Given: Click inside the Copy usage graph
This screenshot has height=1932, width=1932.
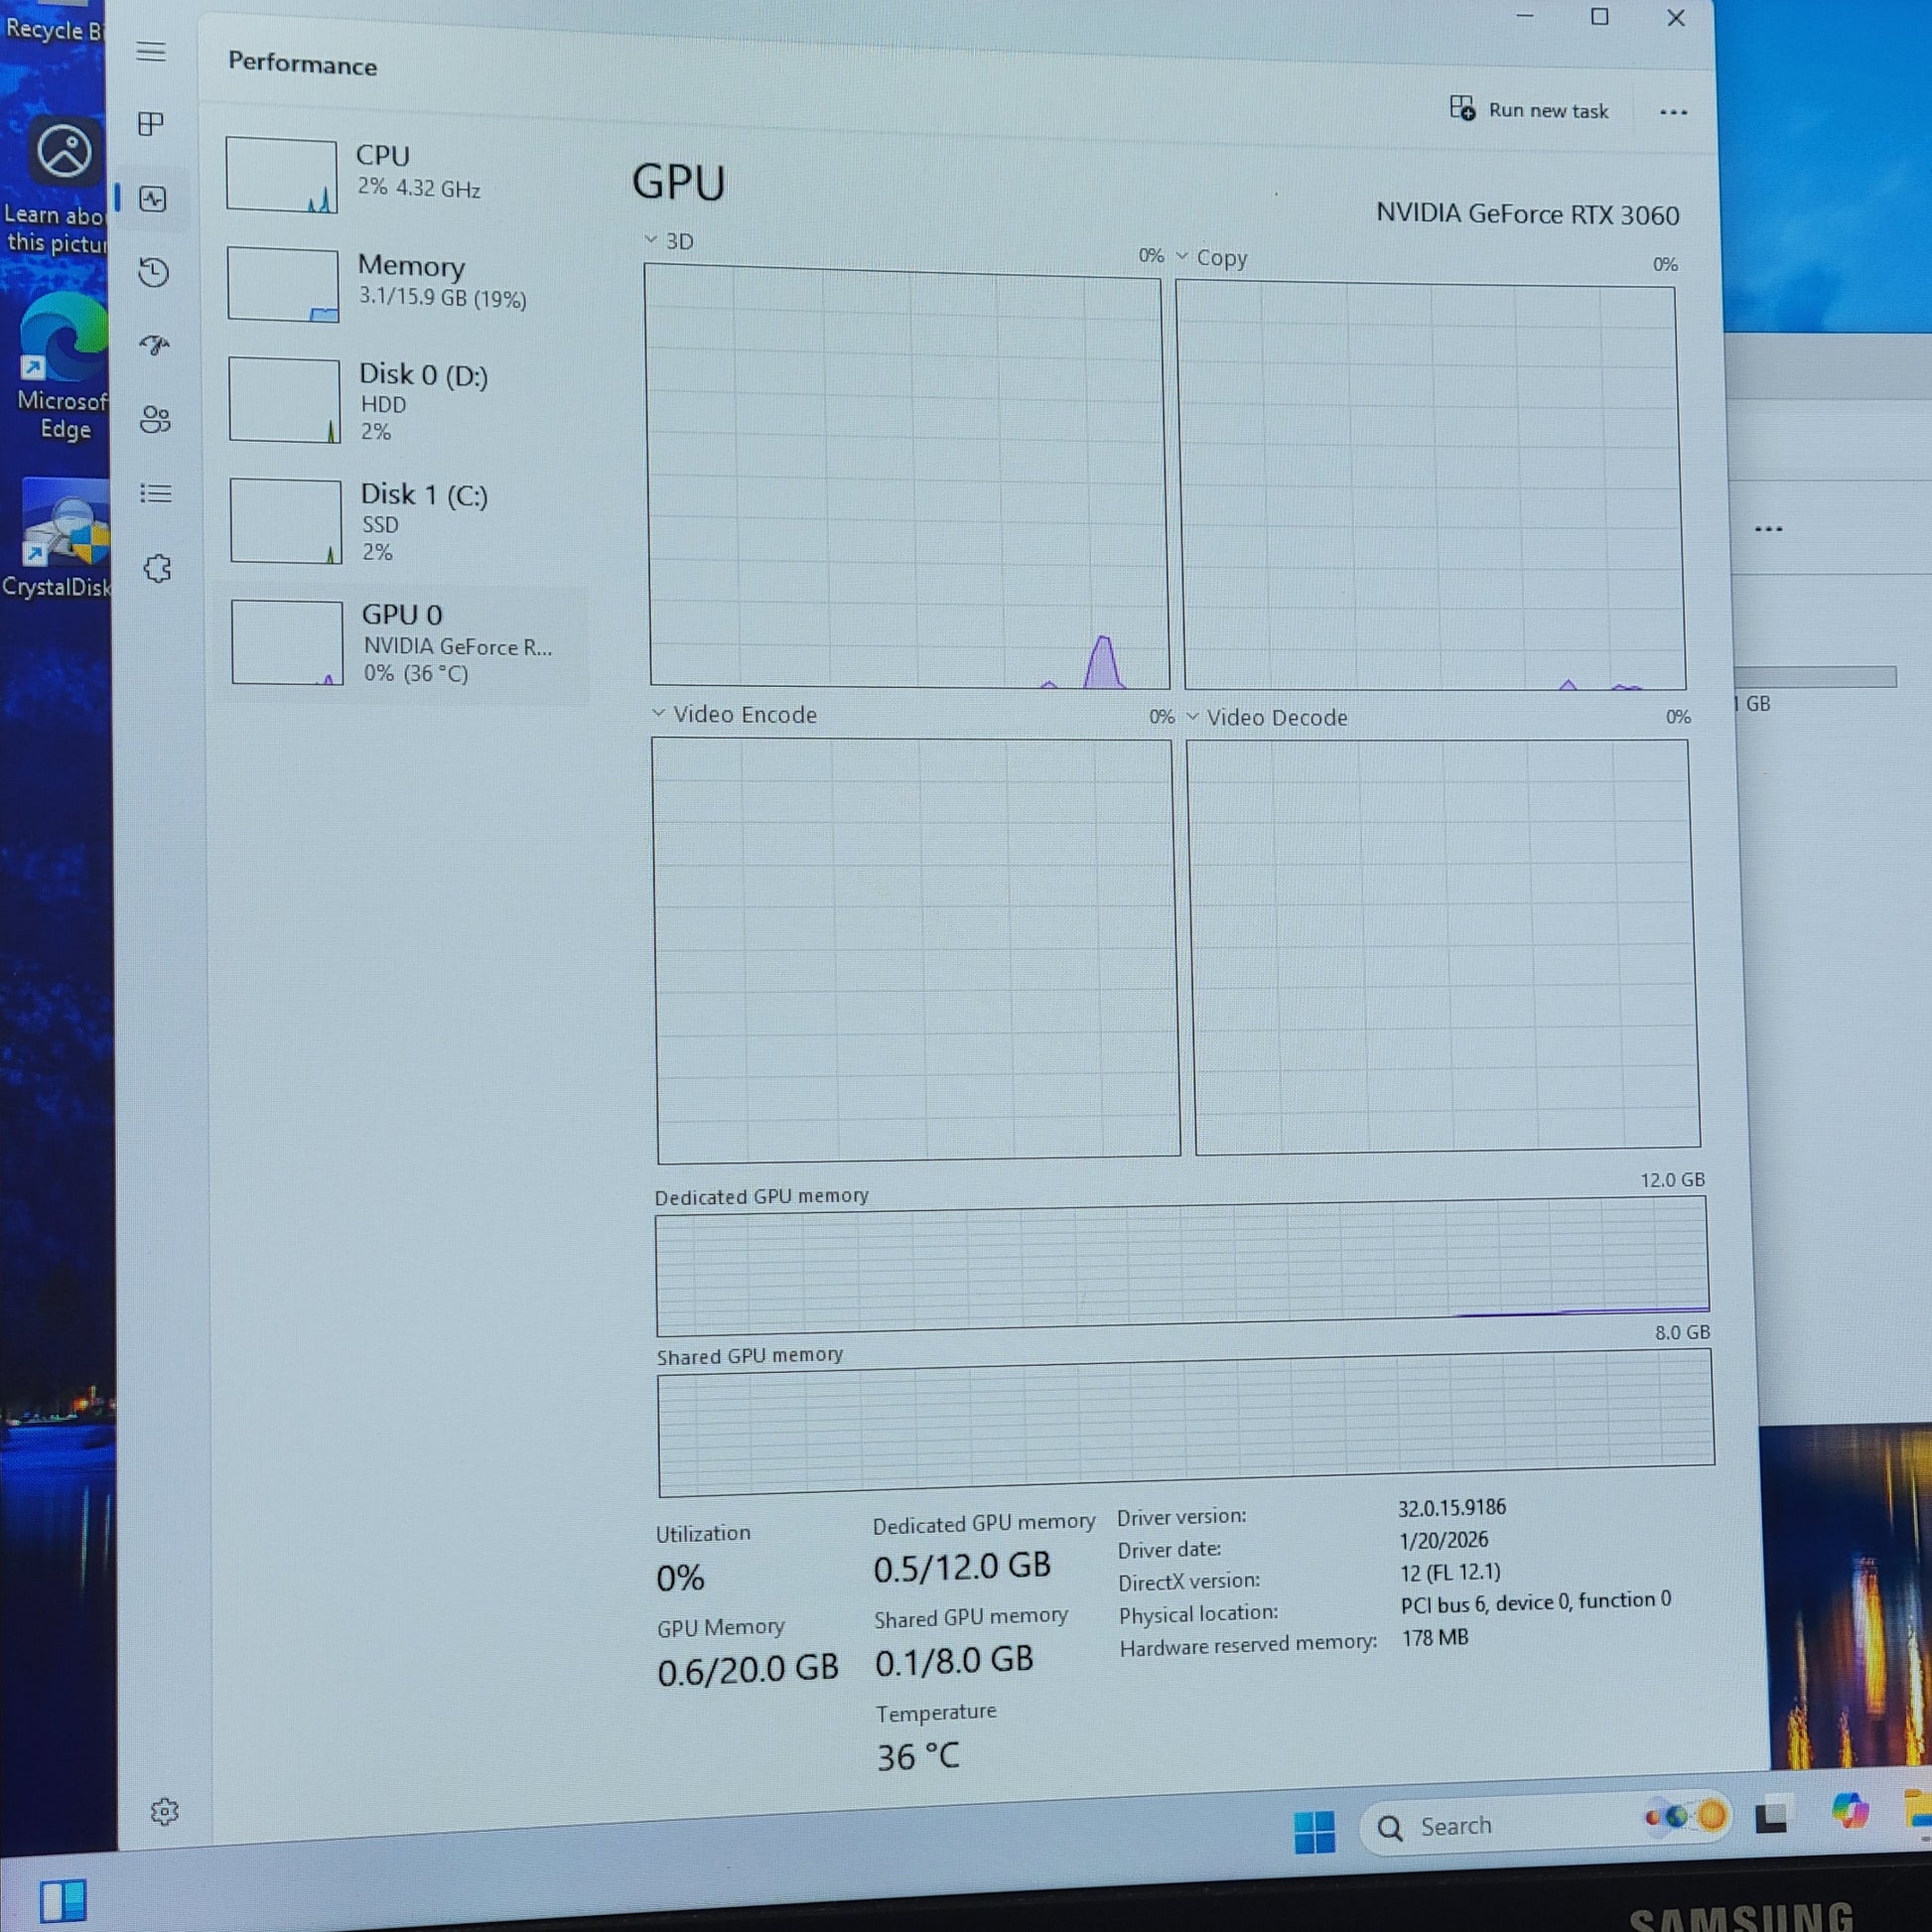Looking at the screenshot, I should [1430, 486].
